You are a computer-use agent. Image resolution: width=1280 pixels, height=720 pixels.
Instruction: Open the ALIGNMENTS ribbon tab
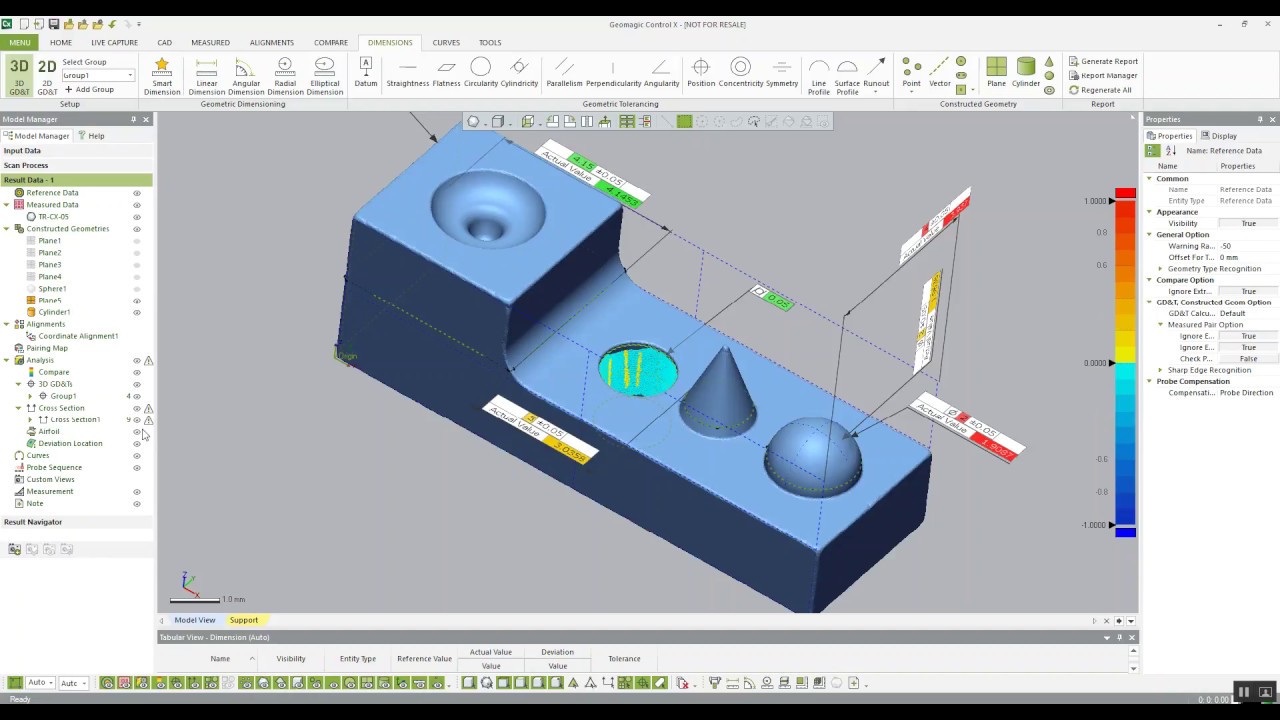tap(271, 42)
